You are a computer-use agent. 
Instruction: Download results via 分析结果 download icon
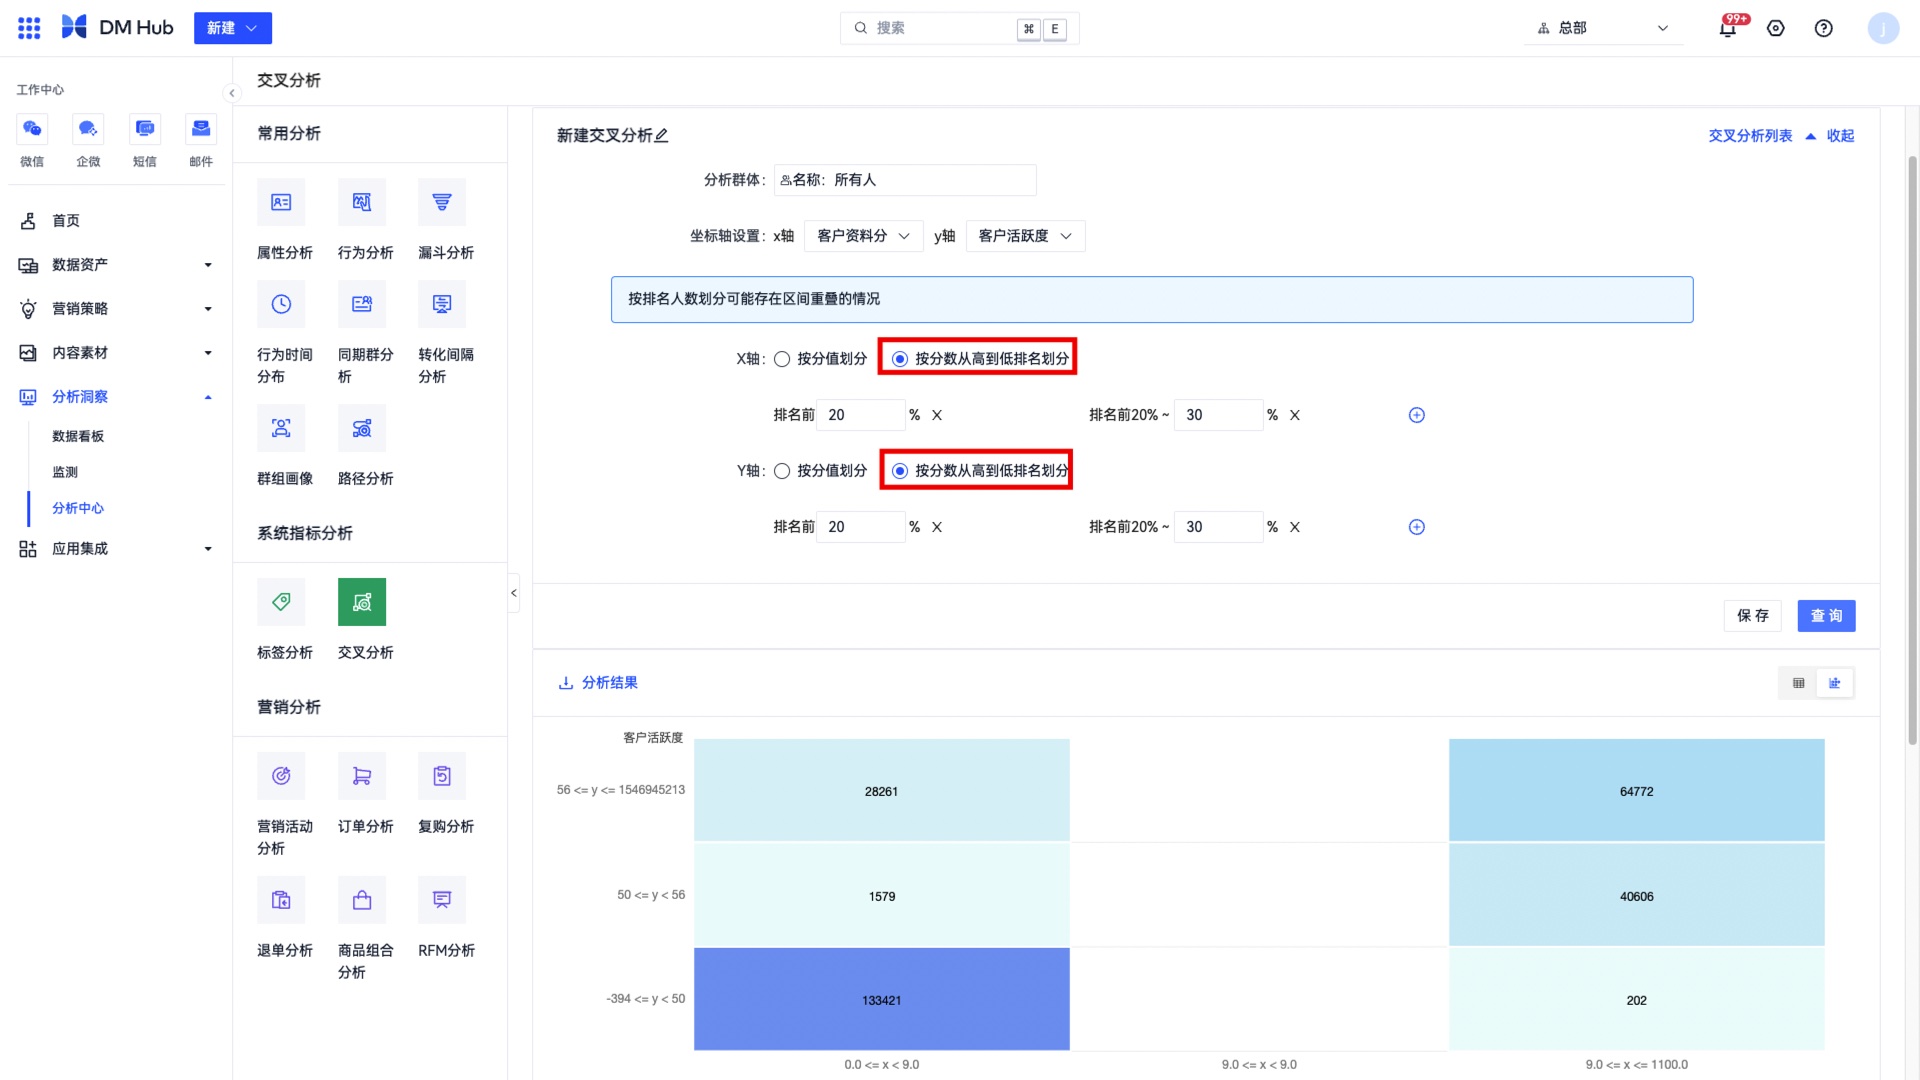566,683
